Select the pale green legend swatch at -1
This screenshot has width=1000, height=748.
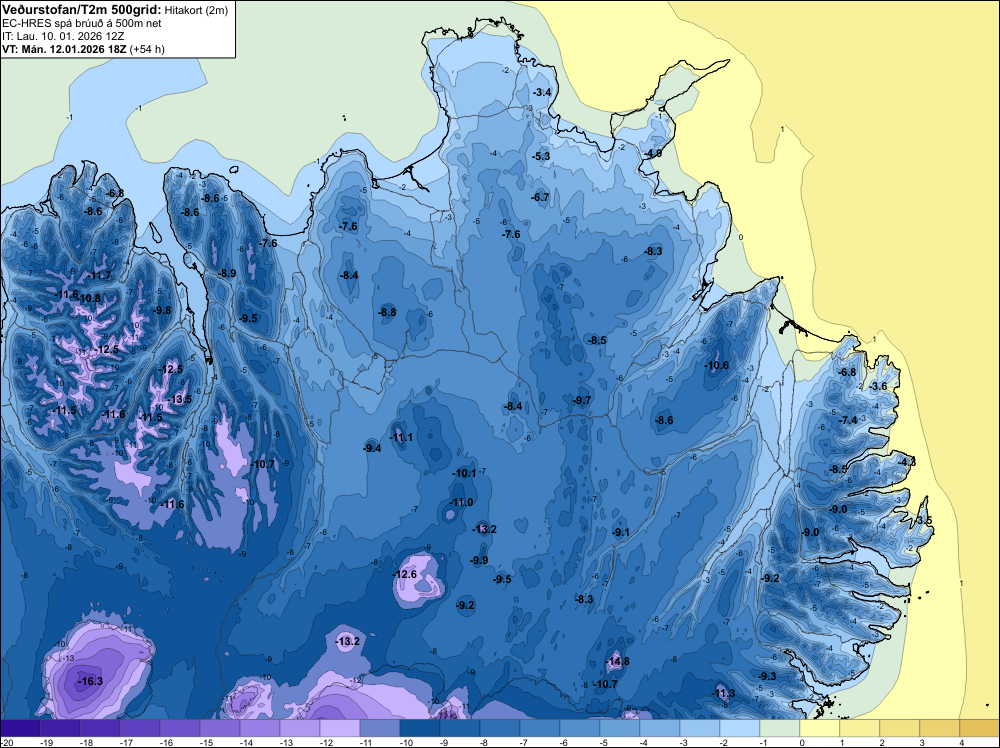tap(779, 728)
